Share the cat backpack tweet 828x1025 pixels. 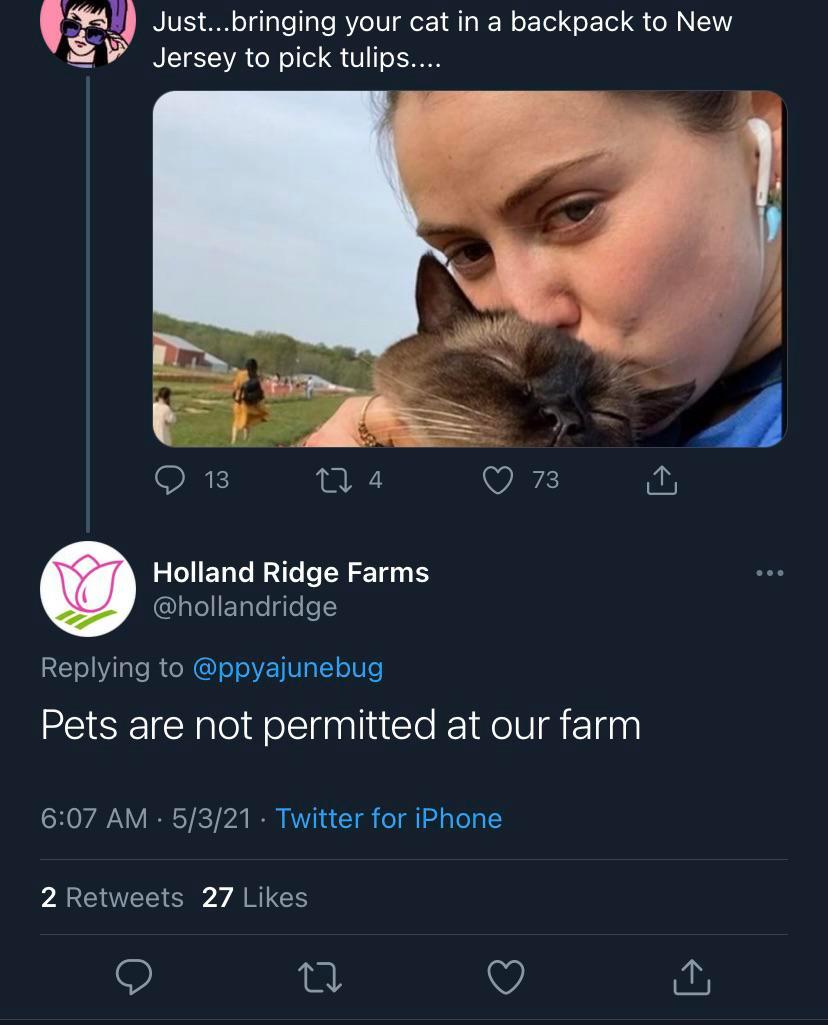(661, 482)
